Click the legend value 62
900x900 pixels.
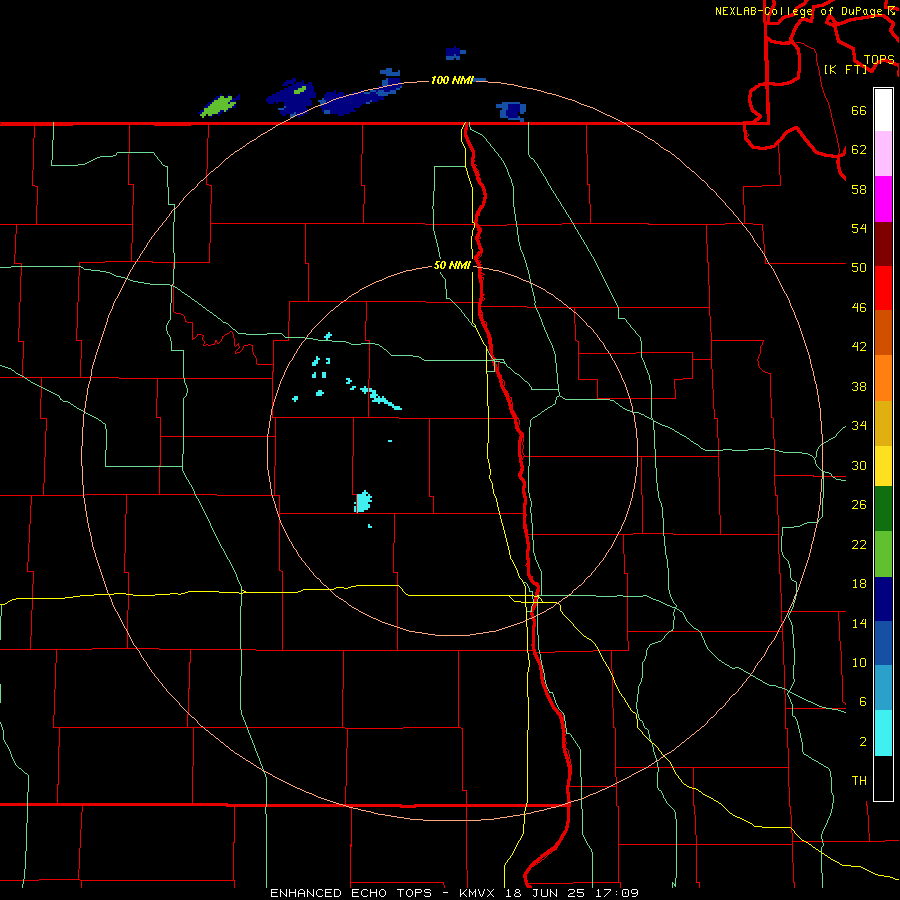coord(859,150)
